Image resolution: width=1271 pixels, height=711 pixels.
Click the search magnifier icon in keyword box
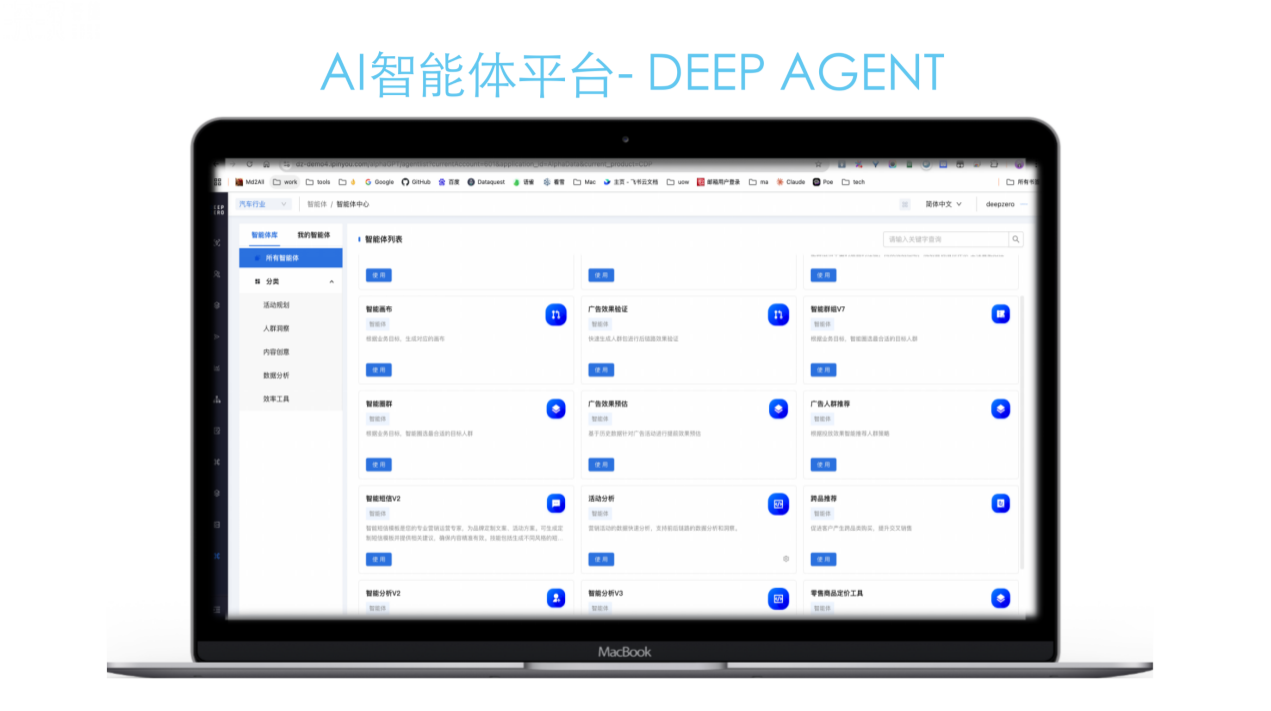(1015, 239)
